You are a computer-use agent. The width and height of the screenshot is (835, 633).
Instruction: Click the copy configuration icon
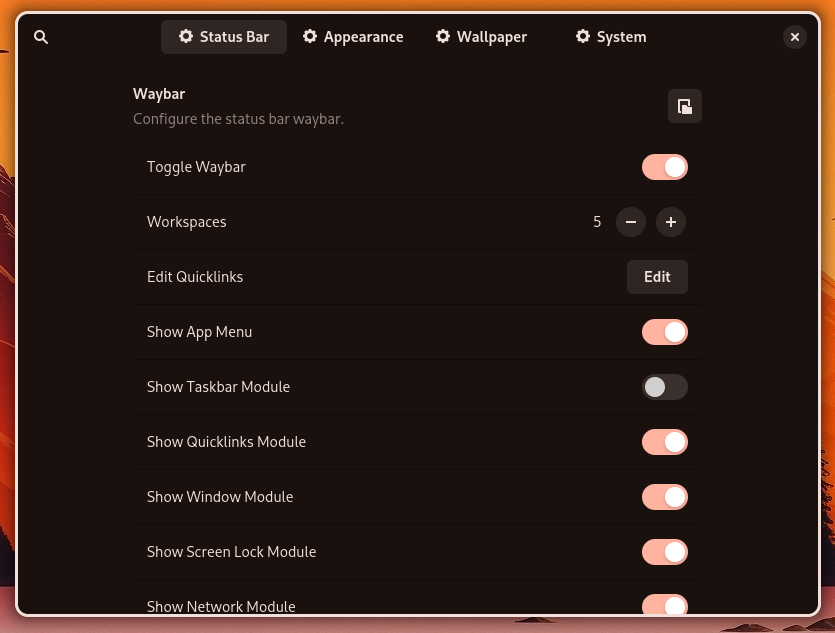pos(685,106)
